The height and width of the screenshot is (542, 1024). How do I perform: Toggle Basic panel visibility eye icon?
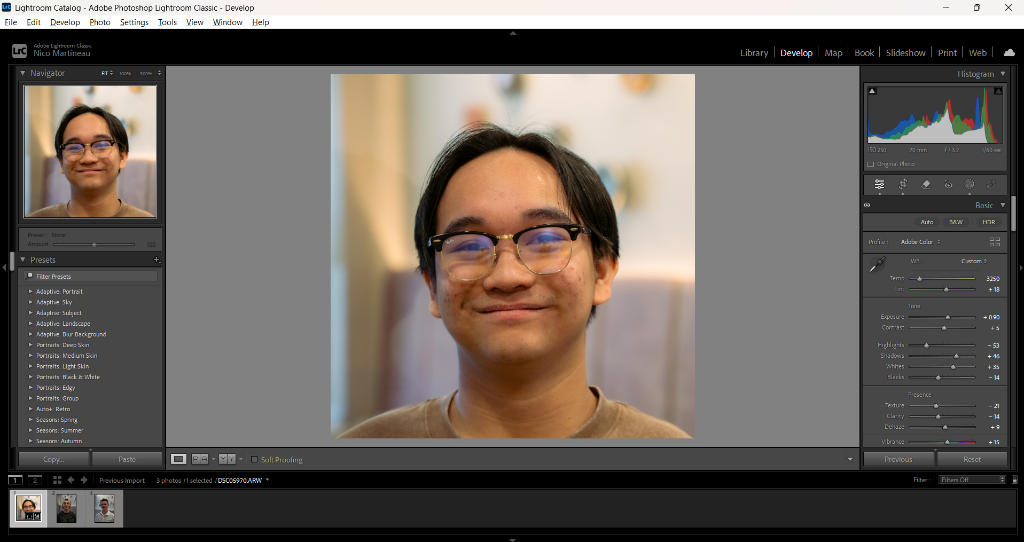(x=867, y=205)
